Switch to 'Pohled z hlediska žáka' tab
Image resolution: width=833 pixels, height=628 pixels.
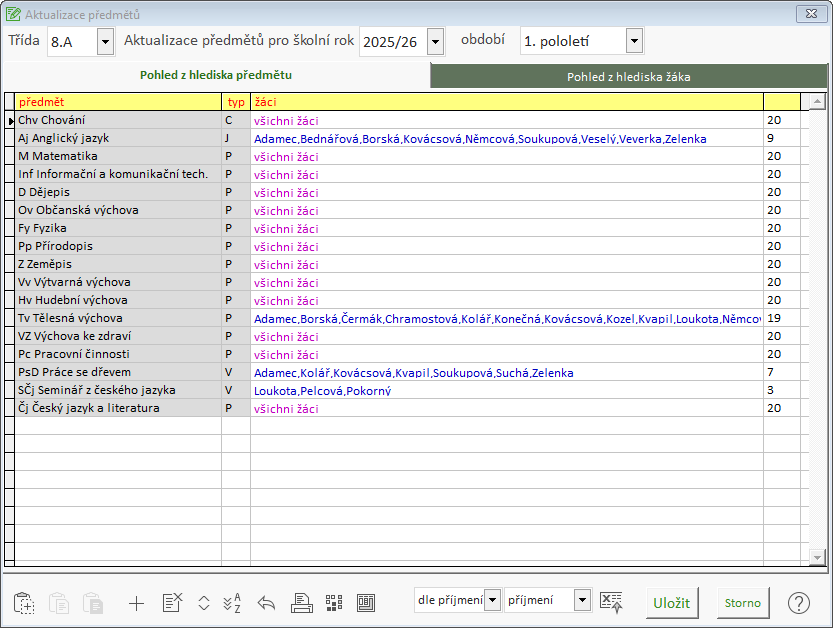[628, 76]
